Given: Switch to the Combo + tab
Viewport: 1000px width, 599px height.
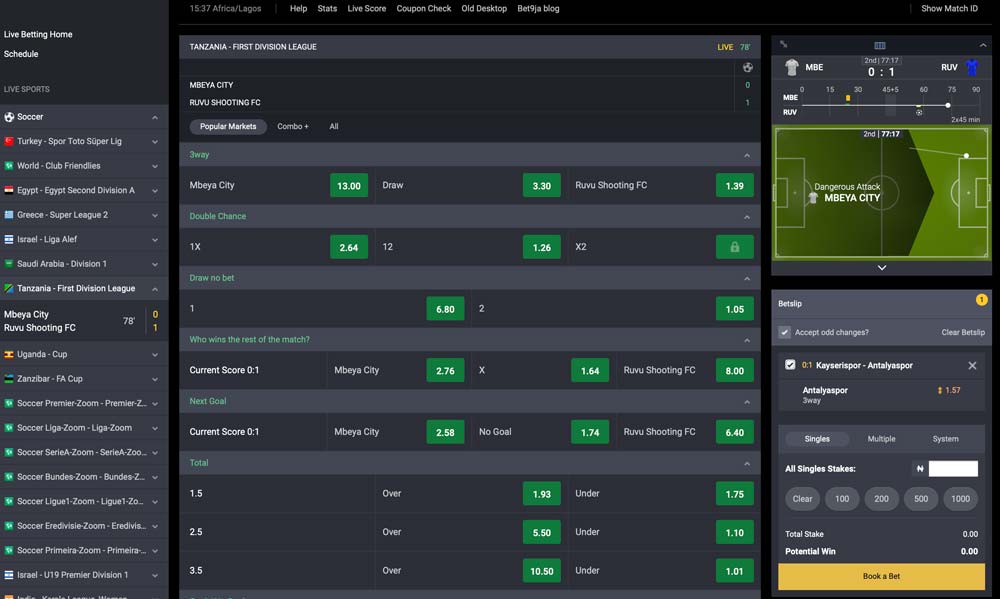Looking at the screenshot, I should point(293,126).
